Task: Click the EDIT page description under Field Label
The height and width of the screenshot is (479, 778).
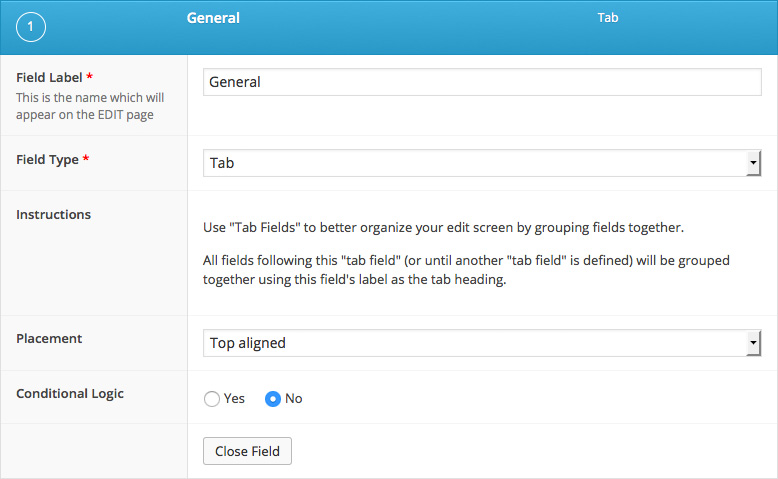Action: click(90, 106)
